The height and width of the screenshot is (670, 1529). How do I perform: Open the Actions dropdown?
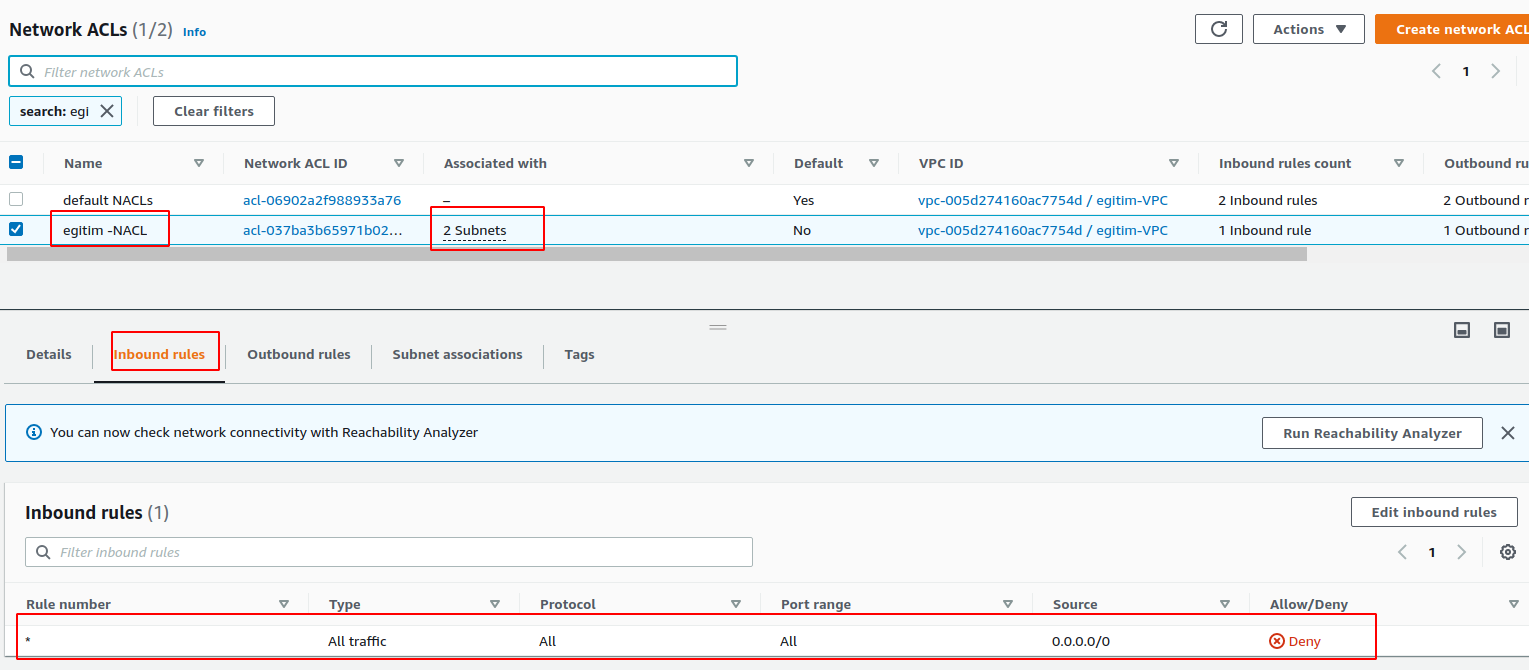point(1309,29)
